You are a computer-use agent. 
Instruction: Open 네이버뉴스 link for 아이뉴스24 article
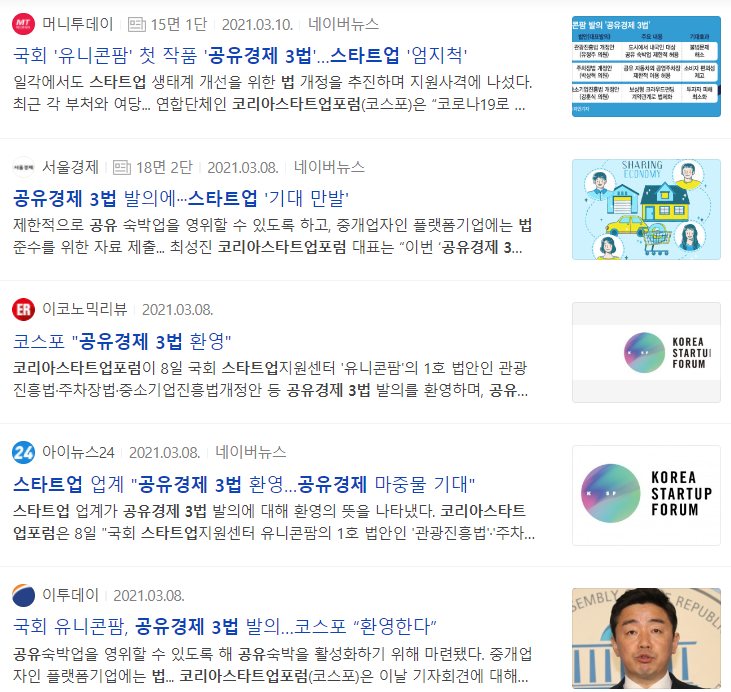[x=250, y=452]
